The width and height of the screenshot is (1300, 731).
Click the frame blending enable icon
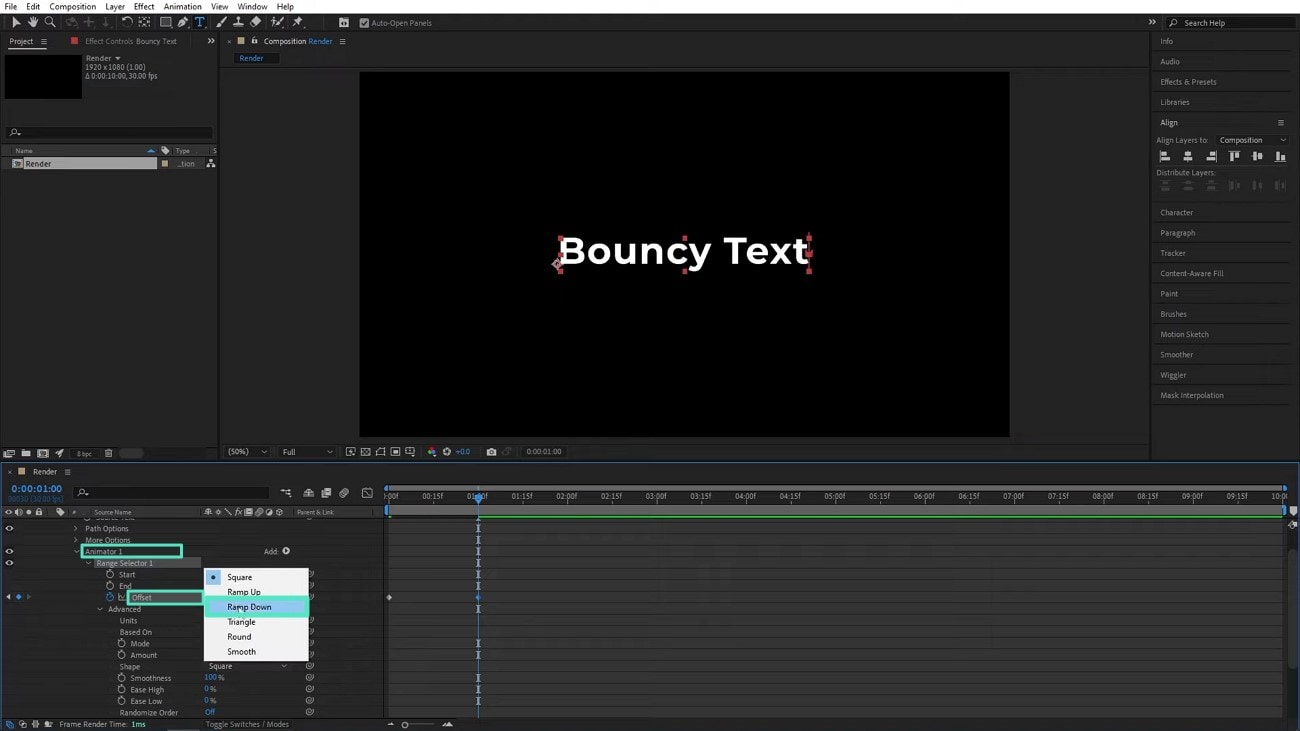[326, 493]
